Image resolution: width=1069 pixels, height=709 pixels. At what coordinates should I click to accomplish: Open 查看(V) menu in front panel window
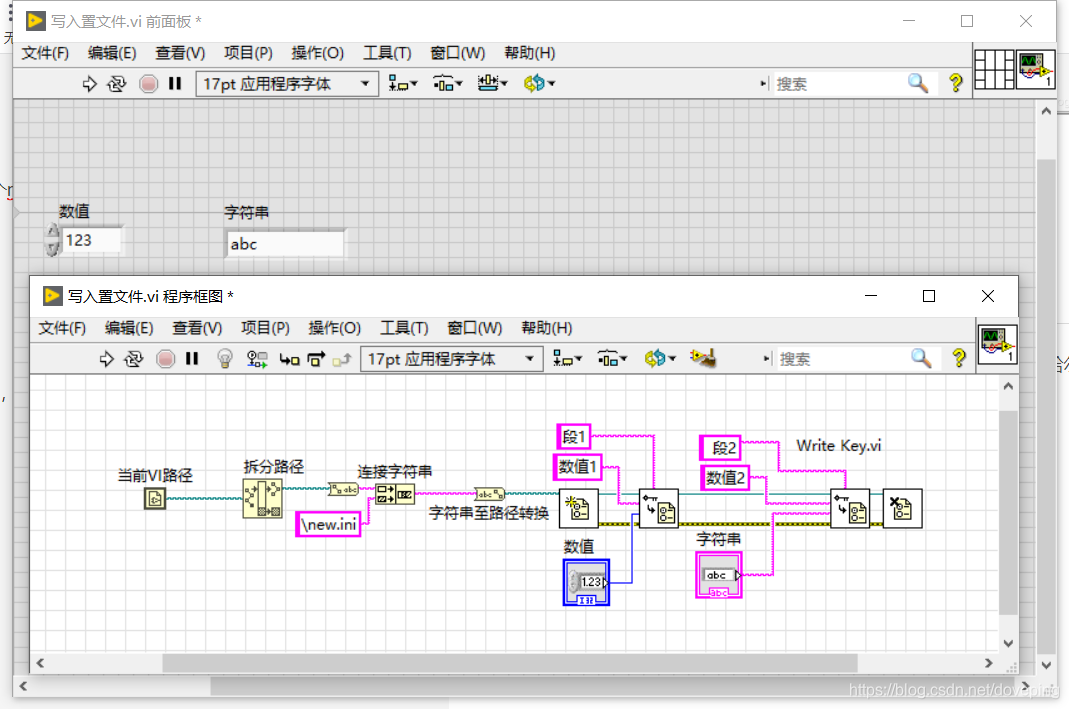click(180, 53)
